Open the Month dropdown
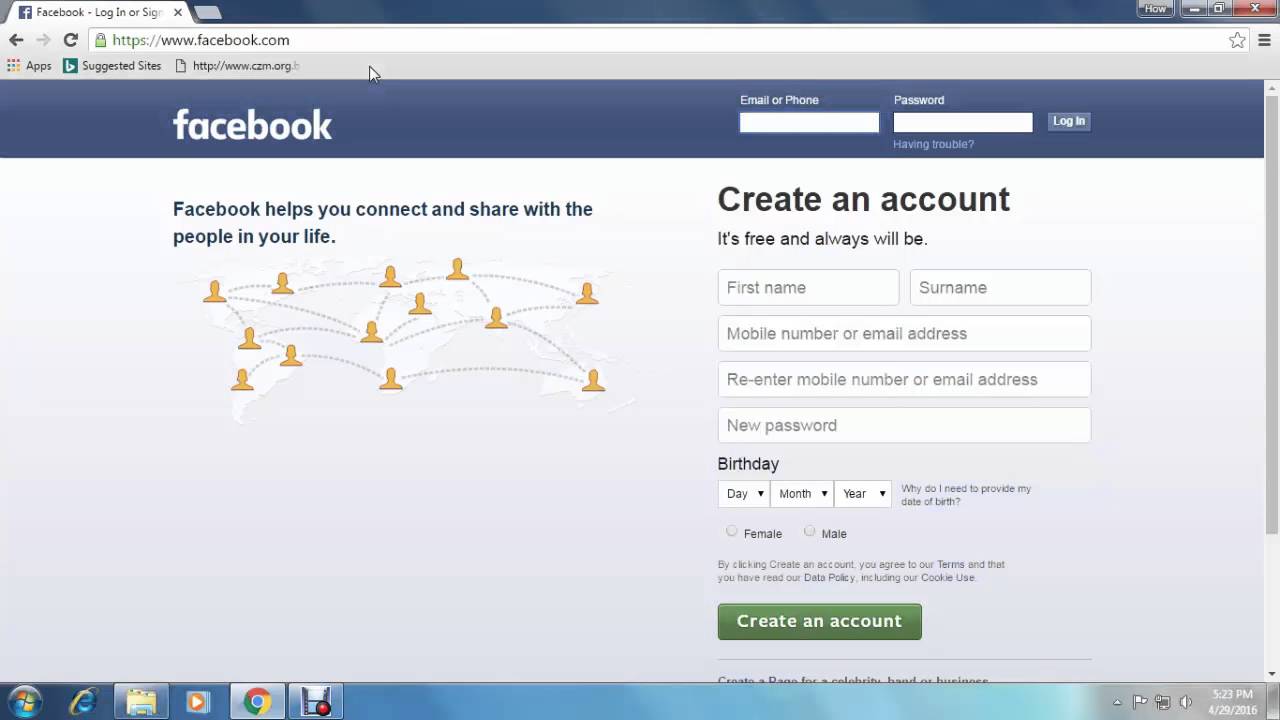1280x720 pixels. click(x=802, y=493)
